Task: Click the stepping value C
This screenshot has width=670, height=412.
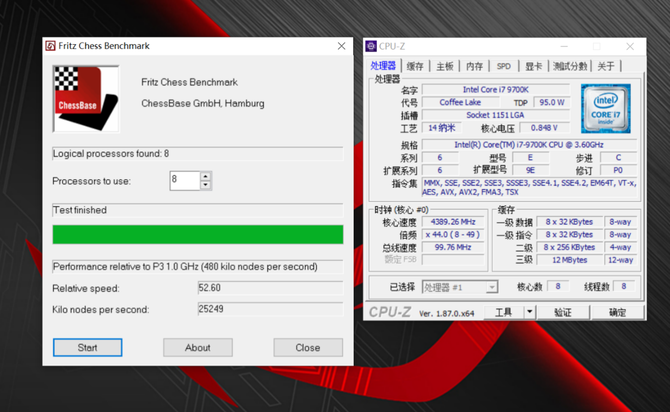Action: pos(618,157)
